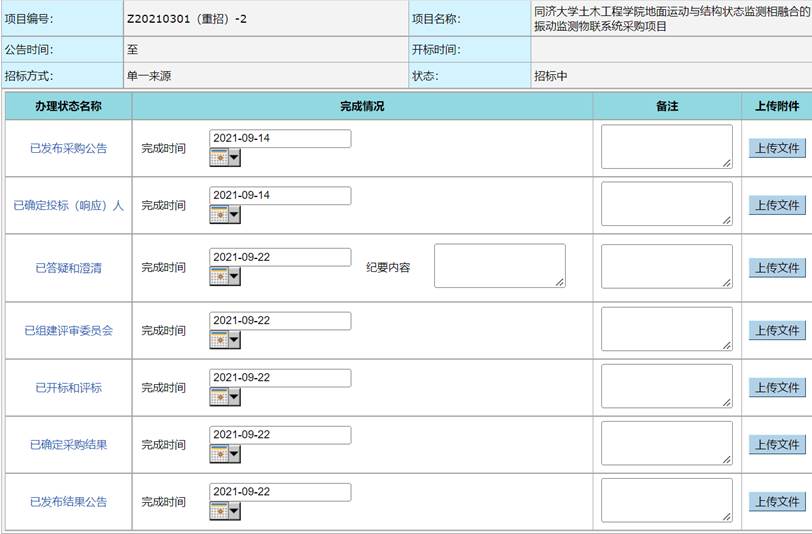Open the 已组建评审委员会 status link
The height and width of the screenshot is (534, 812).
click(x=68, y=330)
